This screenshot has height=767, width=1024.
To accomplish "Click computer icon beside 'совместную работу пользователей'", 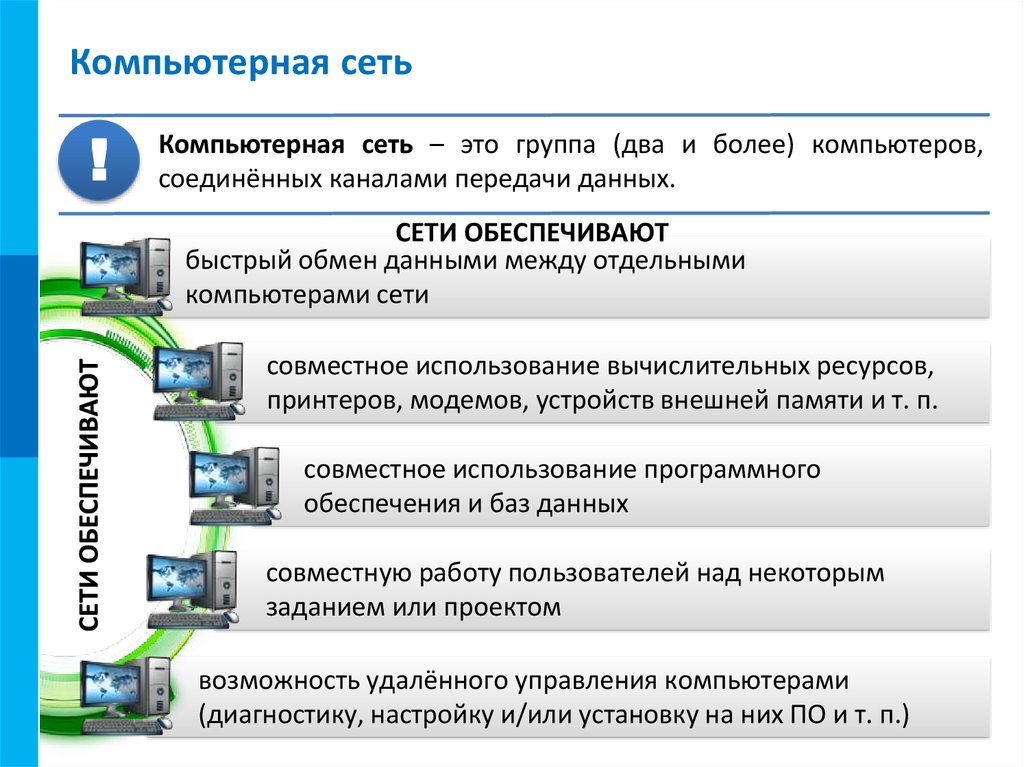I will pos(193,590).
